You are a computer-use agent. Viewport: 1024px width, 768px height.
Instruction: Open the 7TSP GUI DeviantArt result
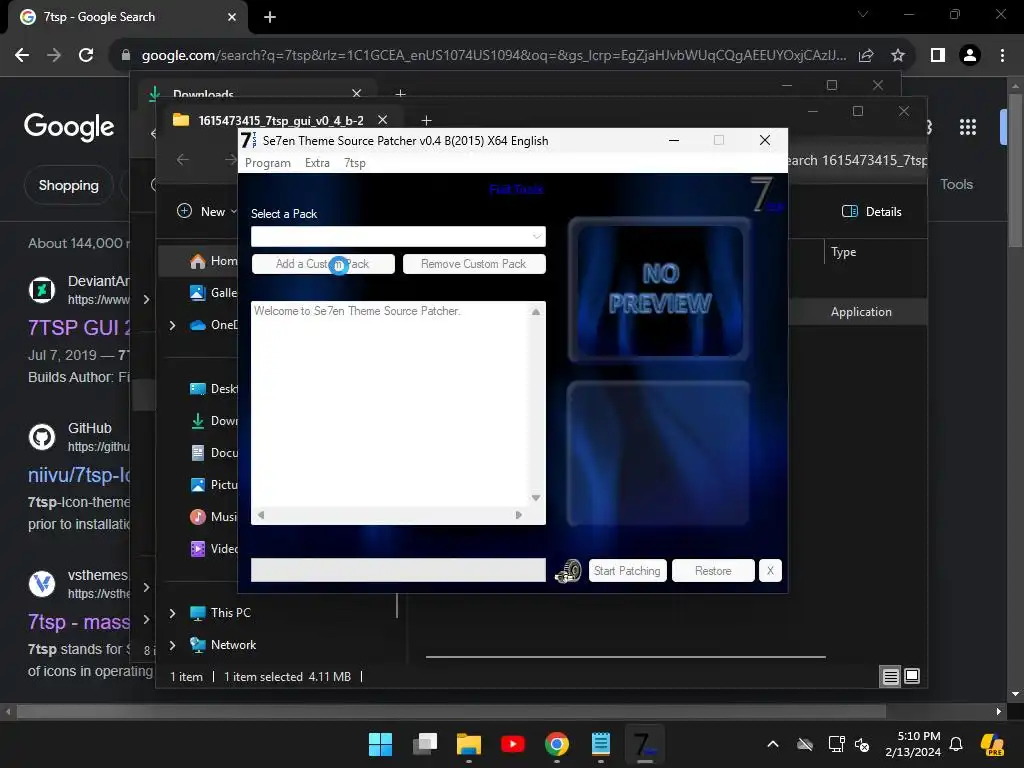[x=78, y=327]
